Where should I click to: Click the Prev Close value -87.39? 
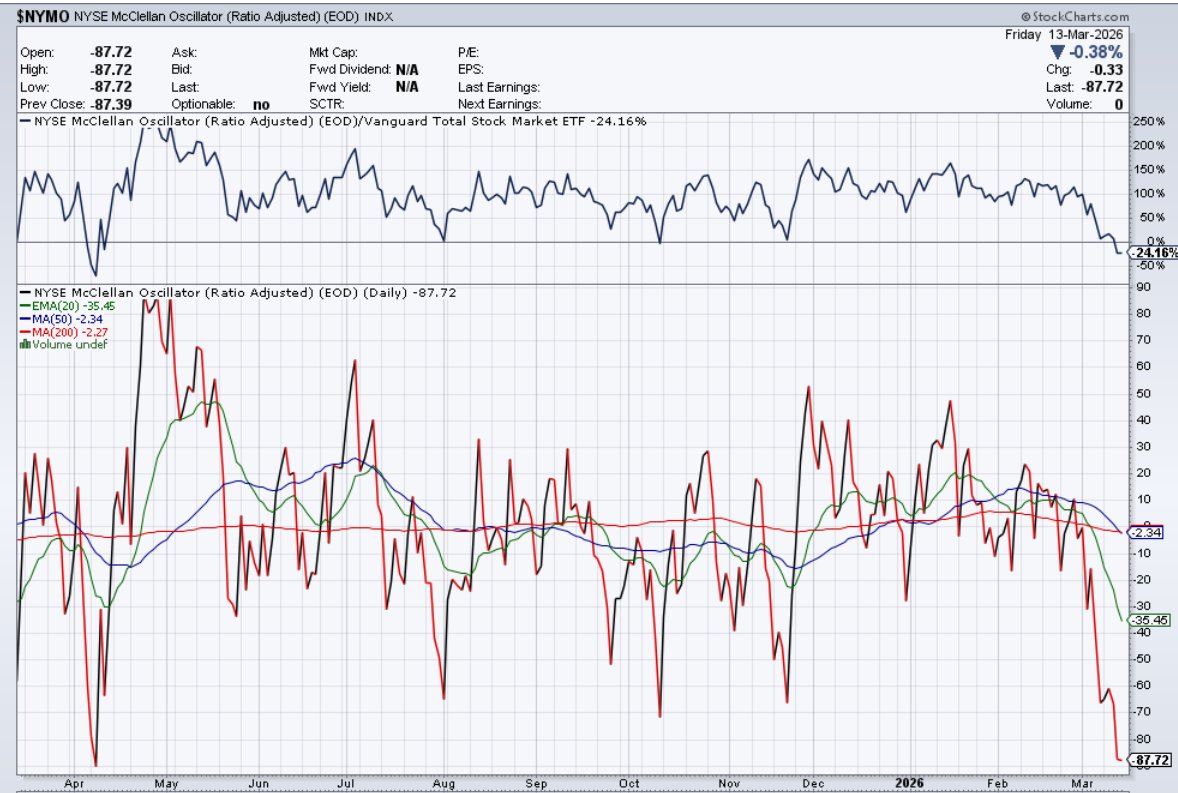coord(110,104)
